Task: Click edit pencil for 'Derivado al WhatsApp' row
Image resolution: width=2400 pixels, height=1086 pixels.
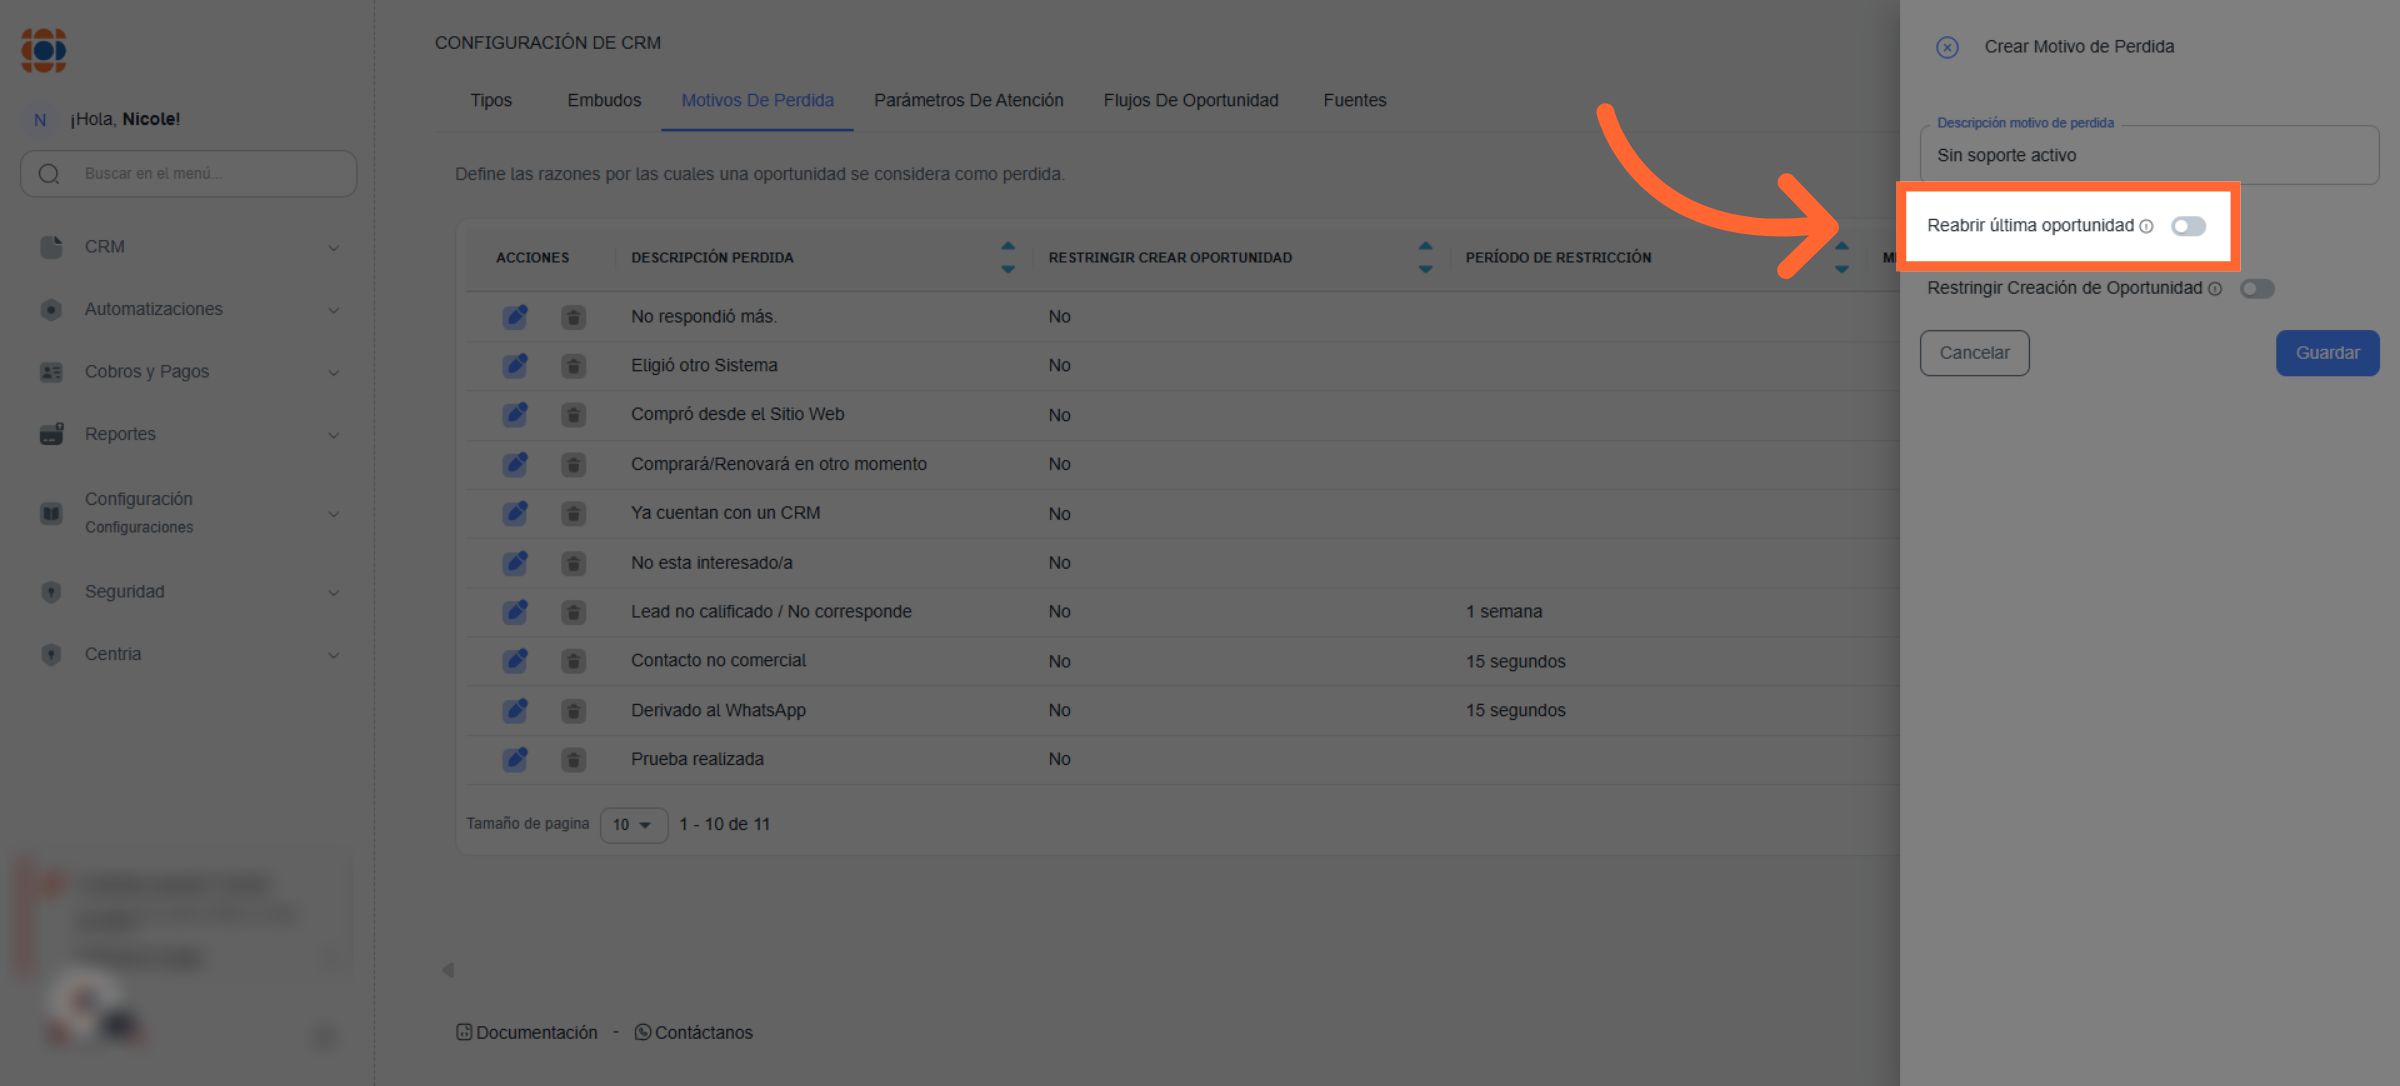Action: (x=515, y=711)
